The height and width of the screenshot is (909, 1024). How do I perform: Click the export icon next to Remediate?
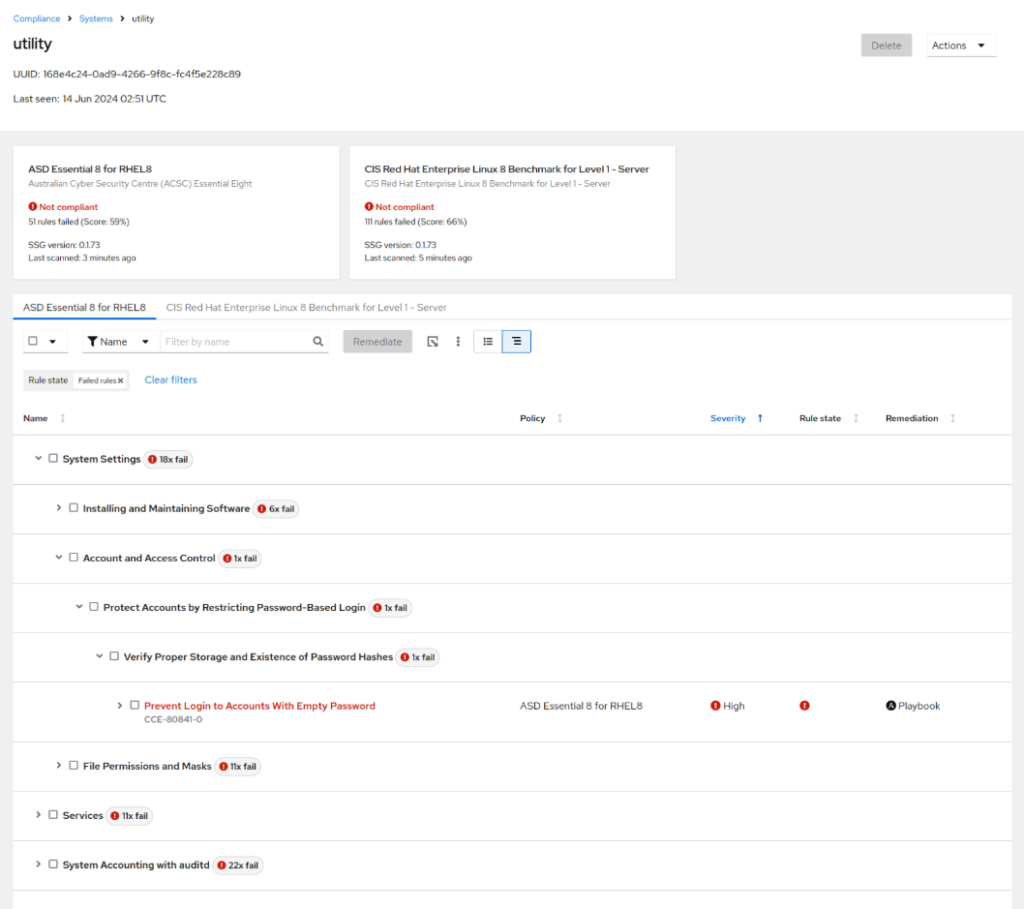[432, 342]
